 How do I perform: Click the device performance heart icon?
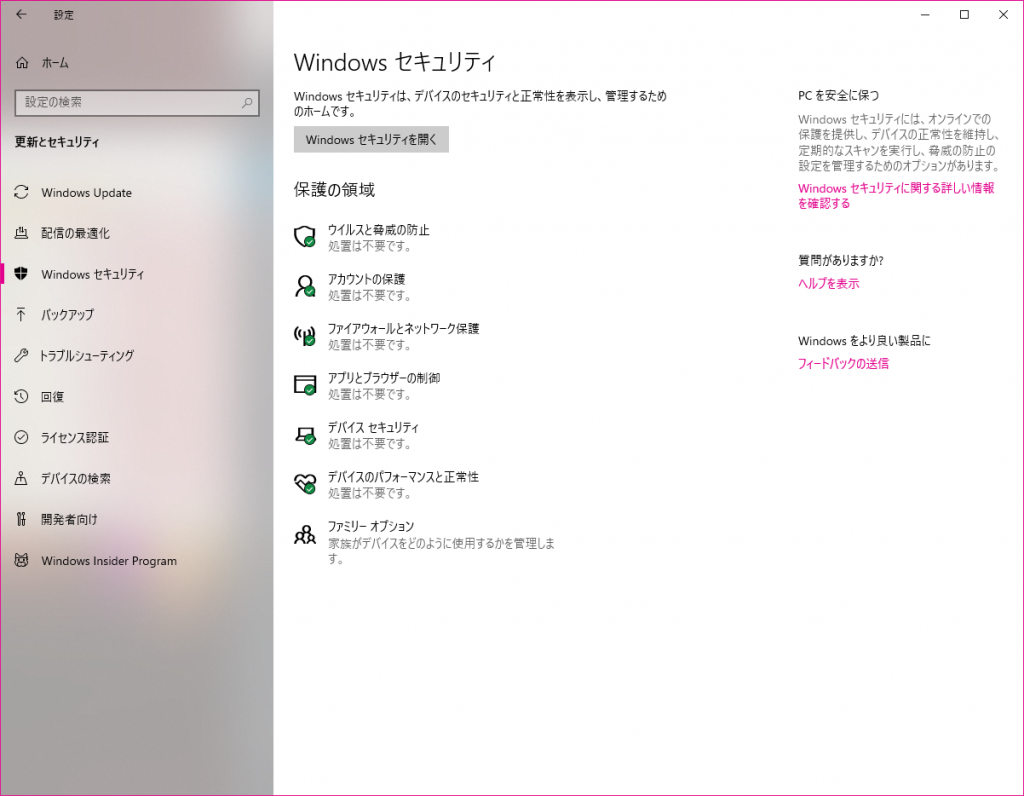click(304, 484)
